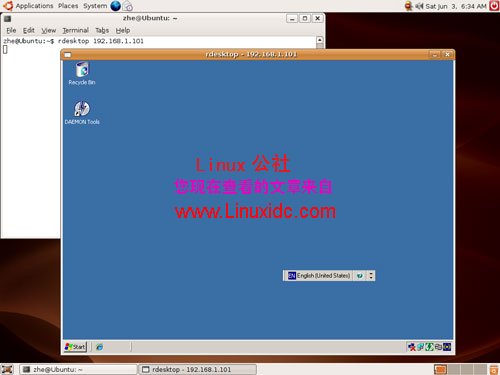
Task: Click the dark blue square tray icon
Action: (x=447, y=347)
